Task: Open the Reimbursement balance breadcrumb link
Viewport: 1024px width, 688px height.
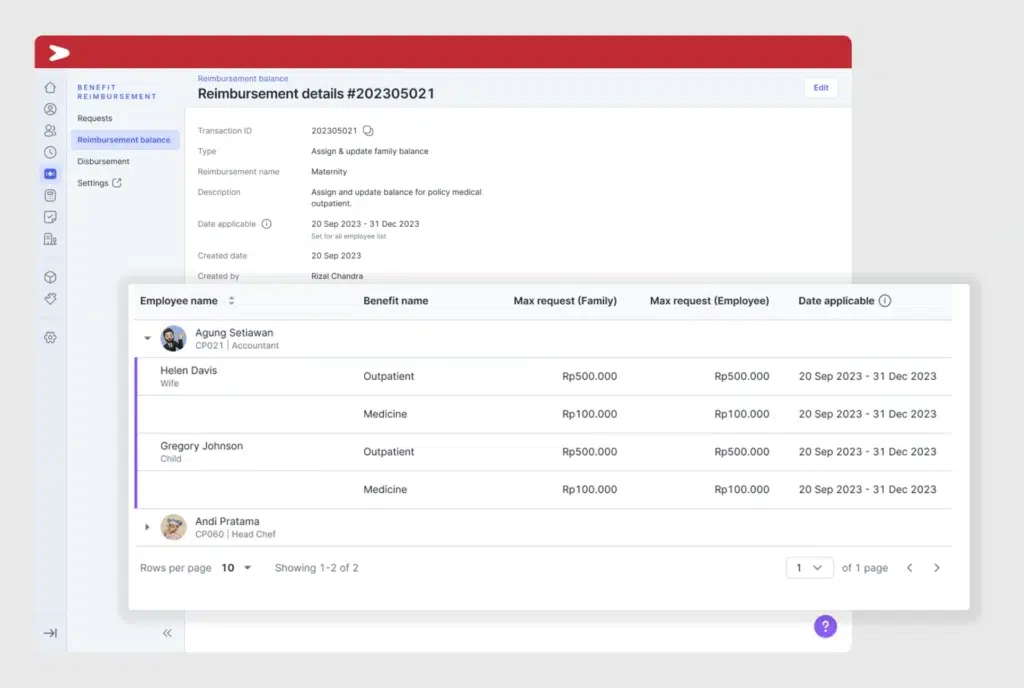Action: click(241, 78)
